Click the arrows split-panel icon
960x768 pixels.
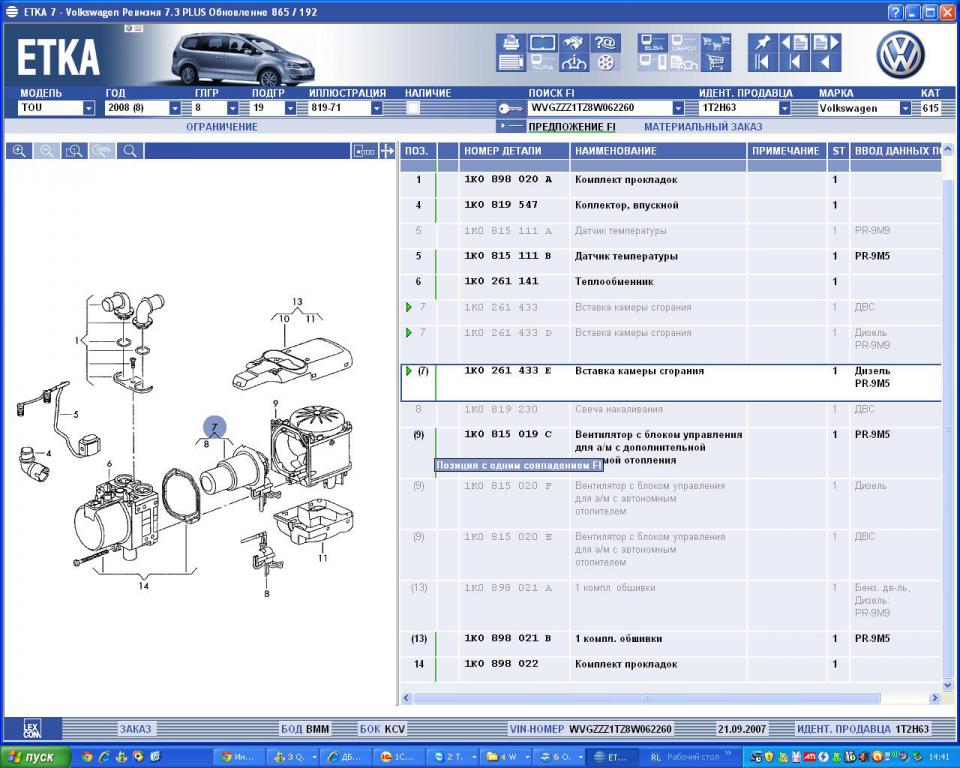387,151
